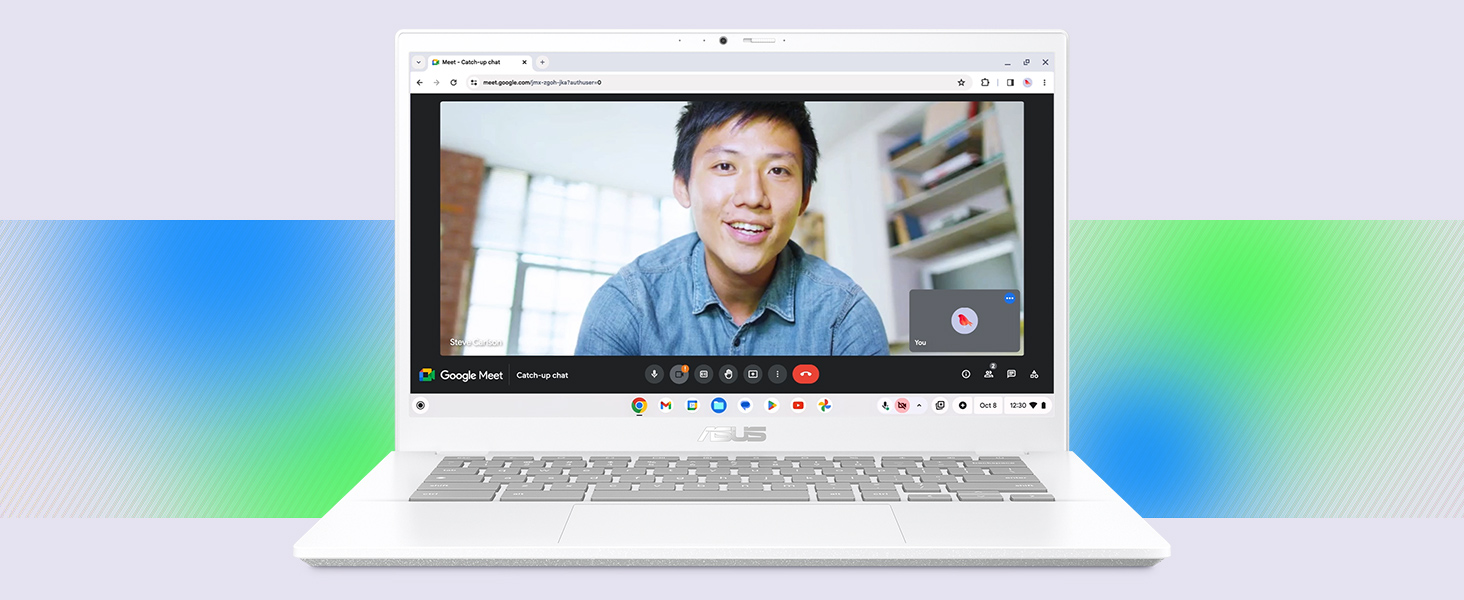Go forward in the browser
The image size is (1464, 600).
436,82
